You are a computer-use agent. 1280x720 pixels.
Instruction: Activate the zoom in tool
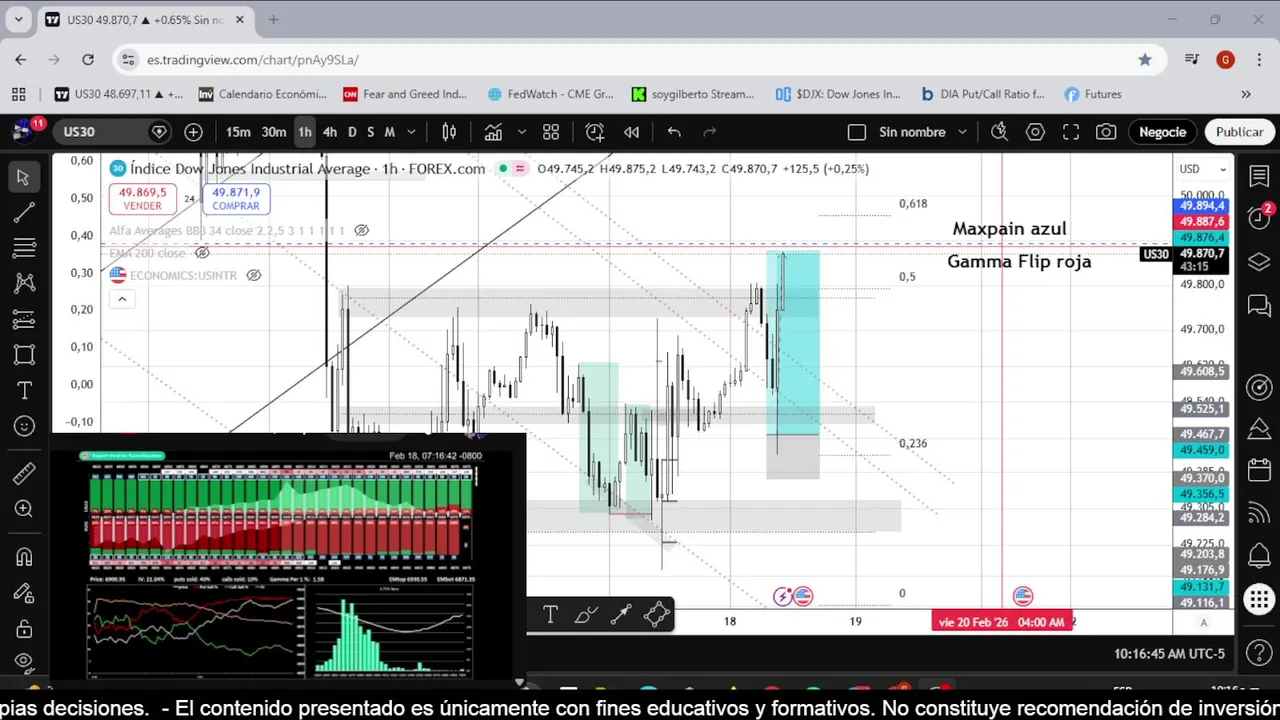tap(24, 510)
